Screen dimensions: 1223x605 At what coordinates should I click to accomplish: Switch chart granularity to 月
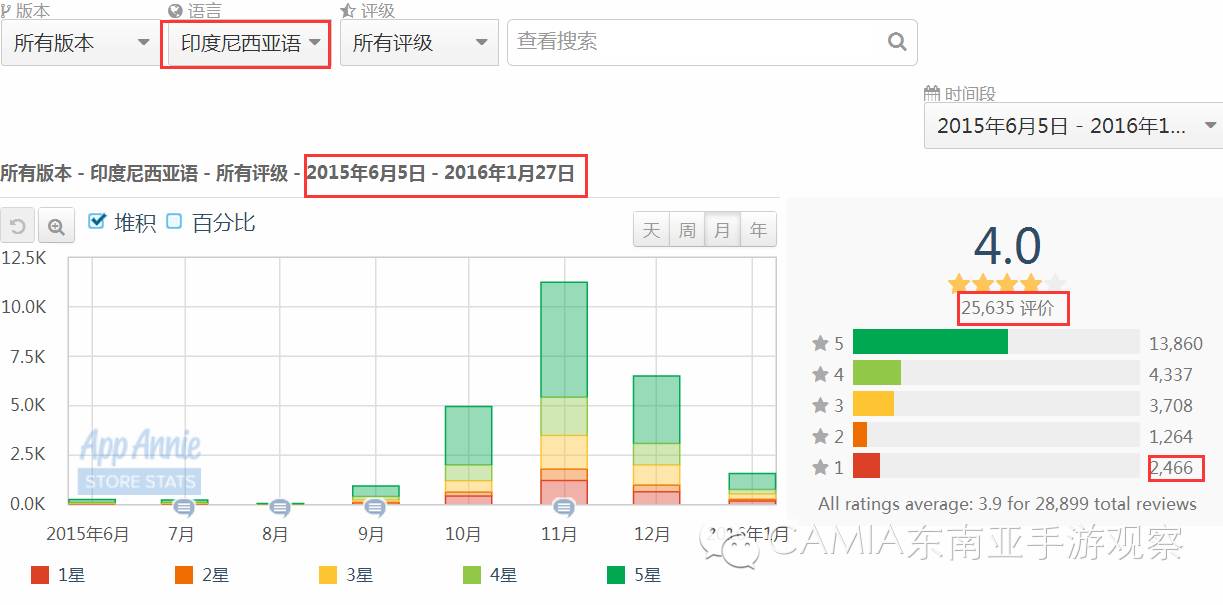click(x=723, y=230)
